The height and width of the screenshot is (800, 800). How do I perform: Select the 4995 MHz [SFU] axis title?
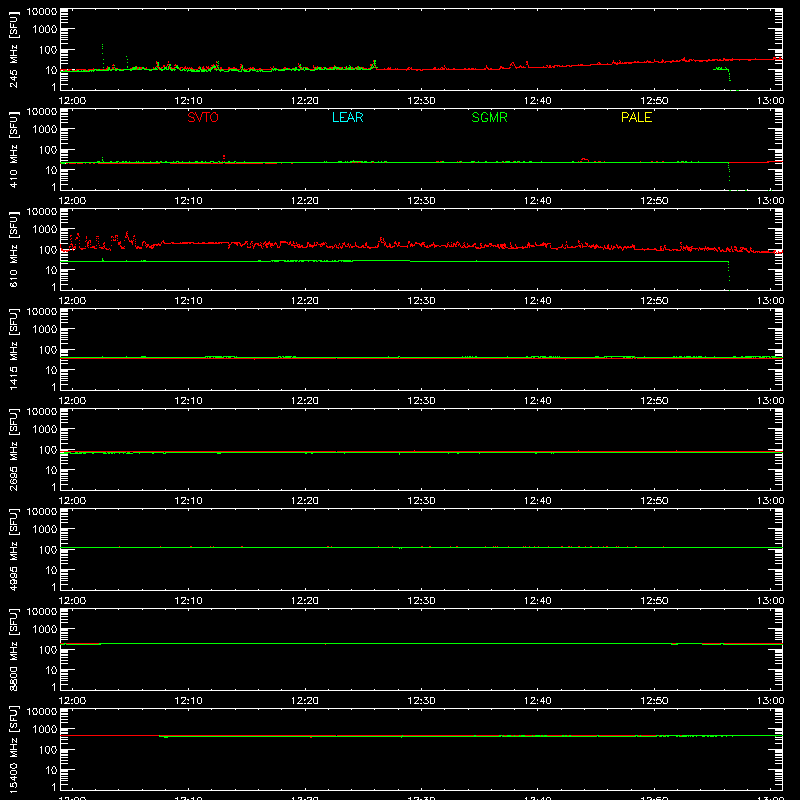click(x=14, y=549)
